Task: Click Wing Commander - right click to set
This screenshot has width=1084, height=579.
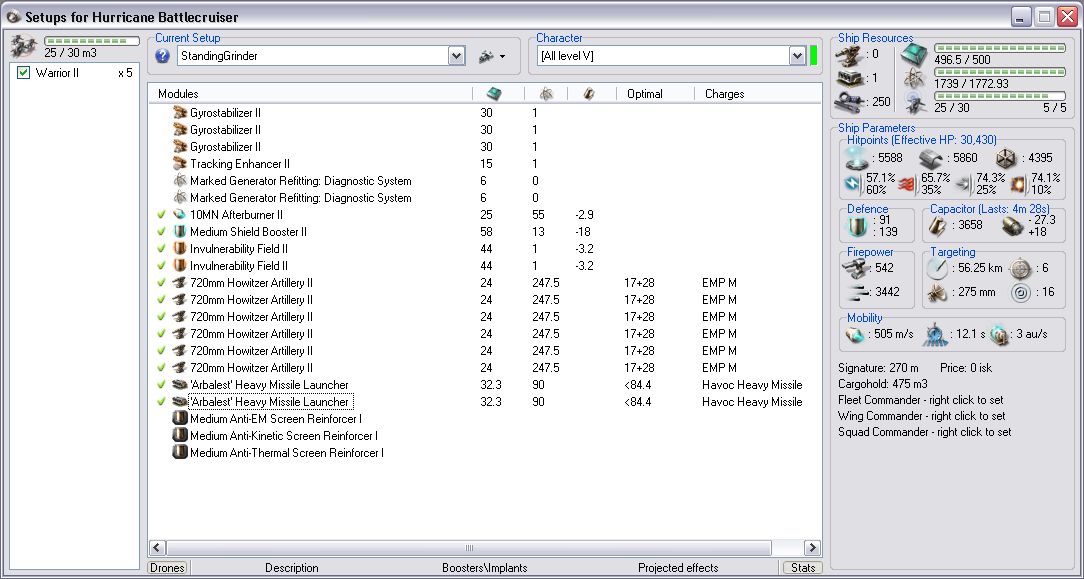Action: (x=922, y=416)
